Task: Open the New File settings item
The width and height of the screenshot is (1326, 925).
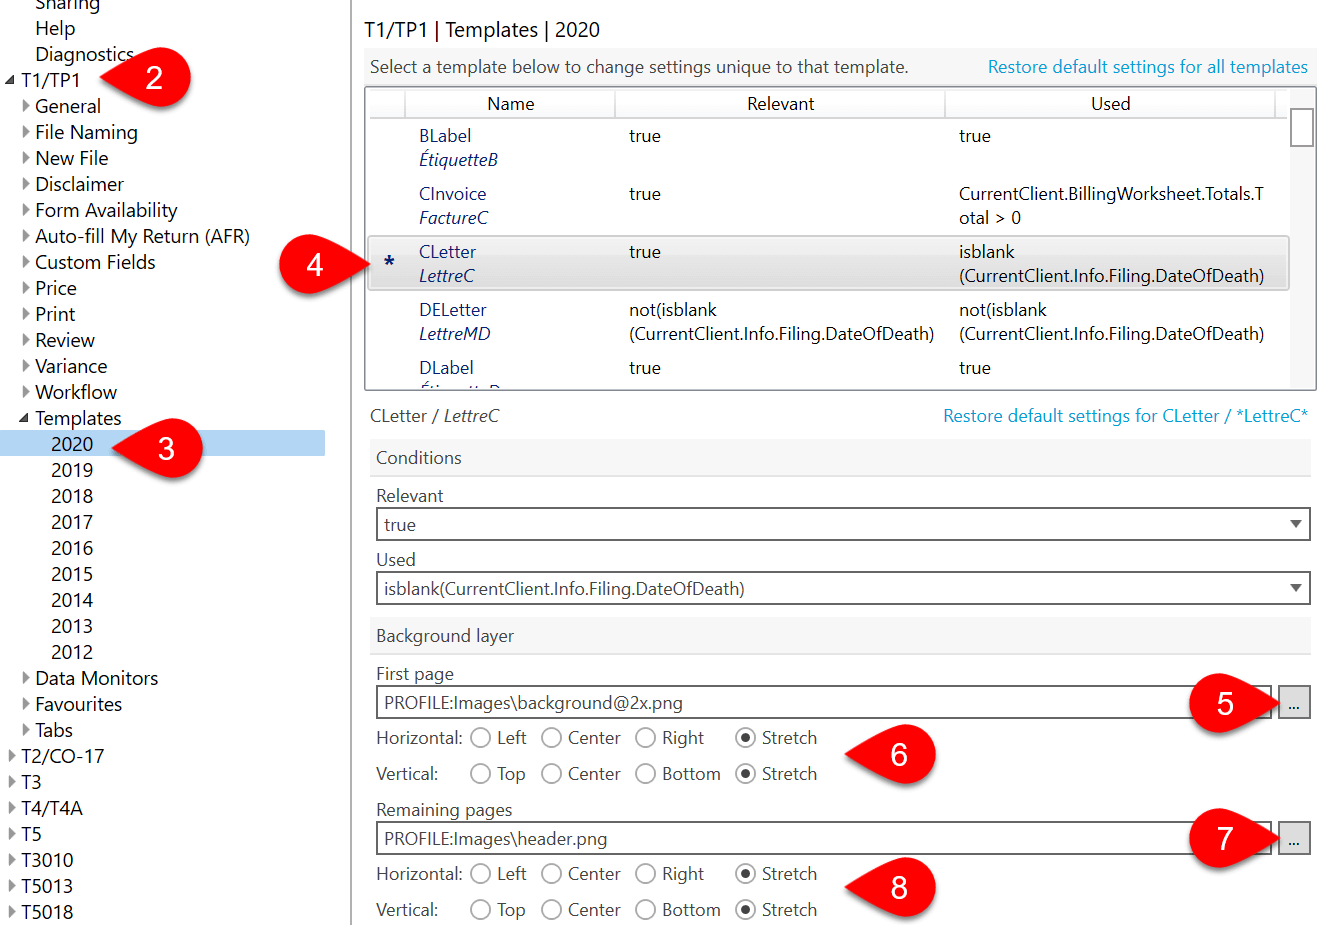Action: pyautogui.click(x=71, y=158)
